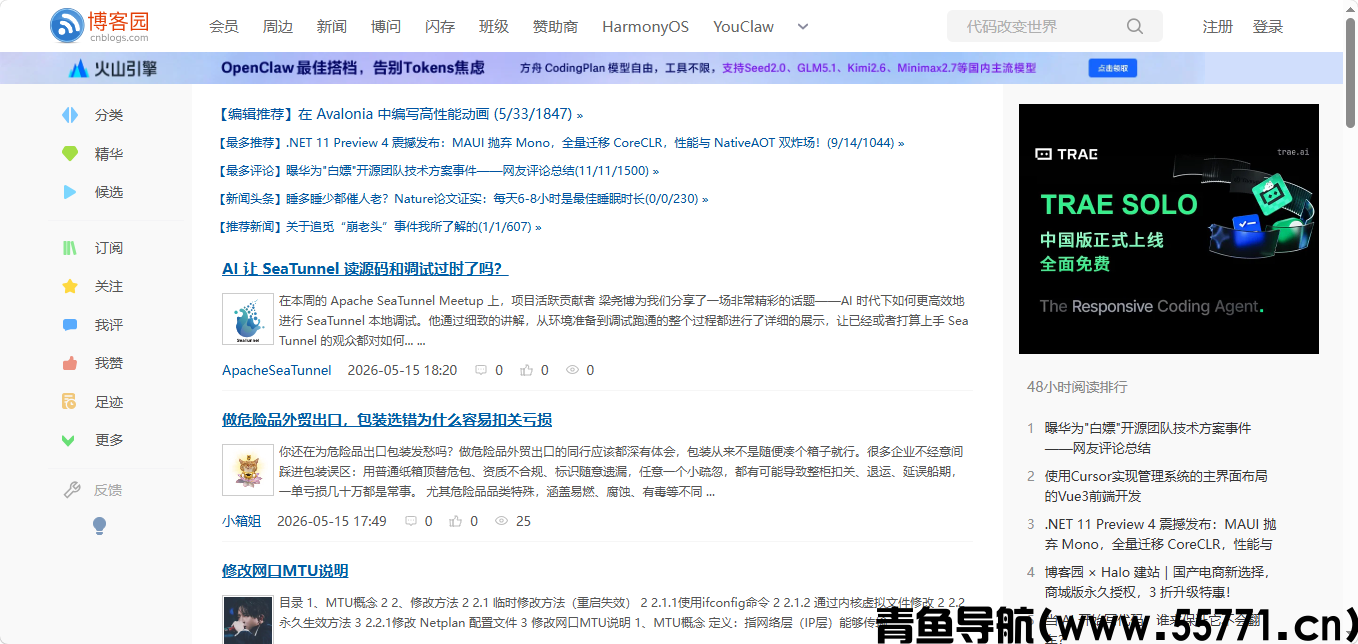
Task: Open ranking item 3 .NET 11 Preview 4
Action: [1160, 534]
